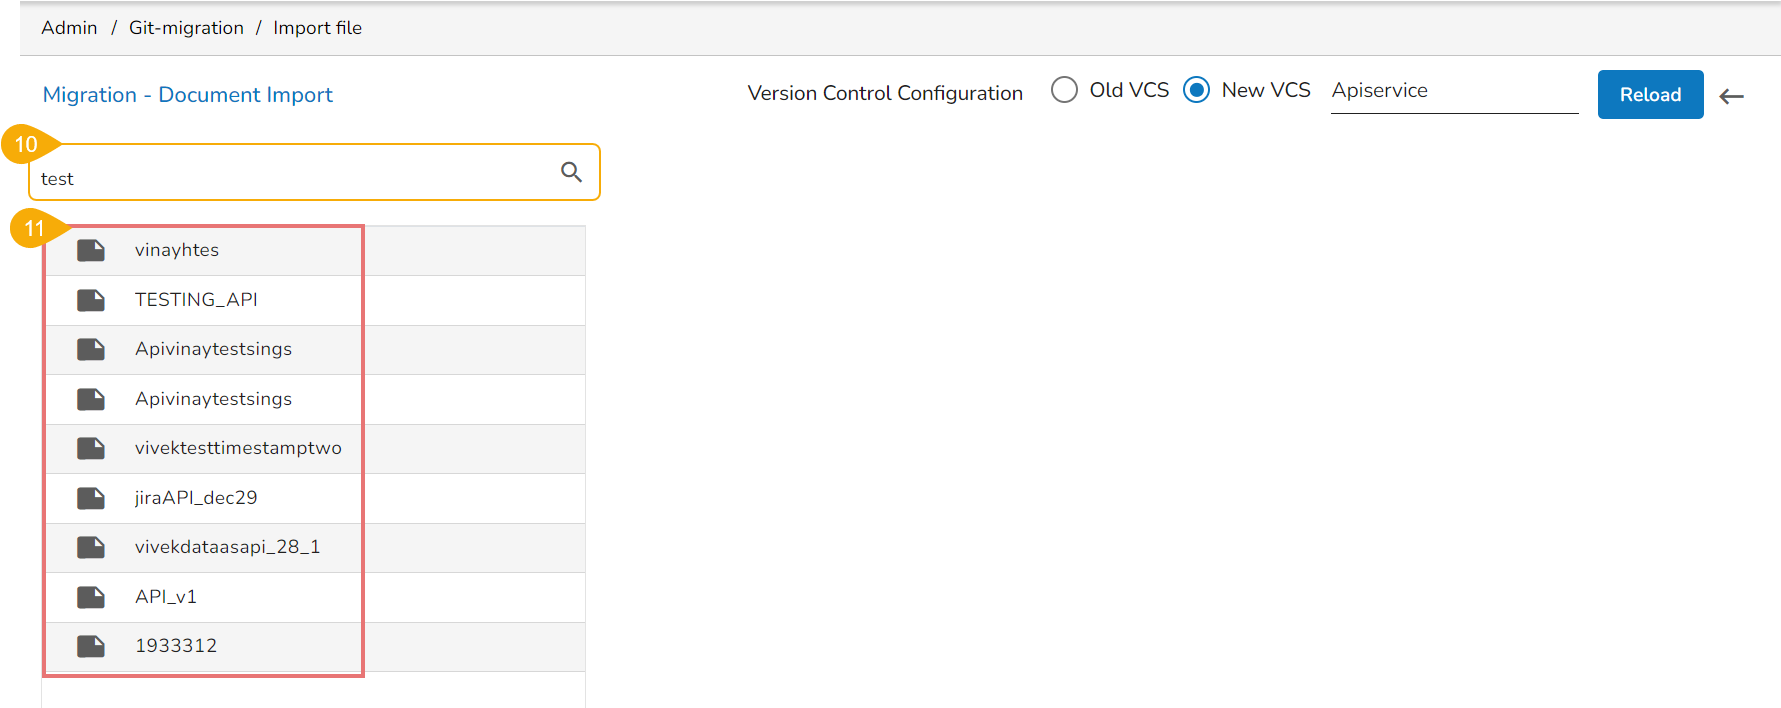Go to Admin in the breadcrumb
This screenshot has height=708, width=1781.
pyautogui.click(x=69, y=28)
